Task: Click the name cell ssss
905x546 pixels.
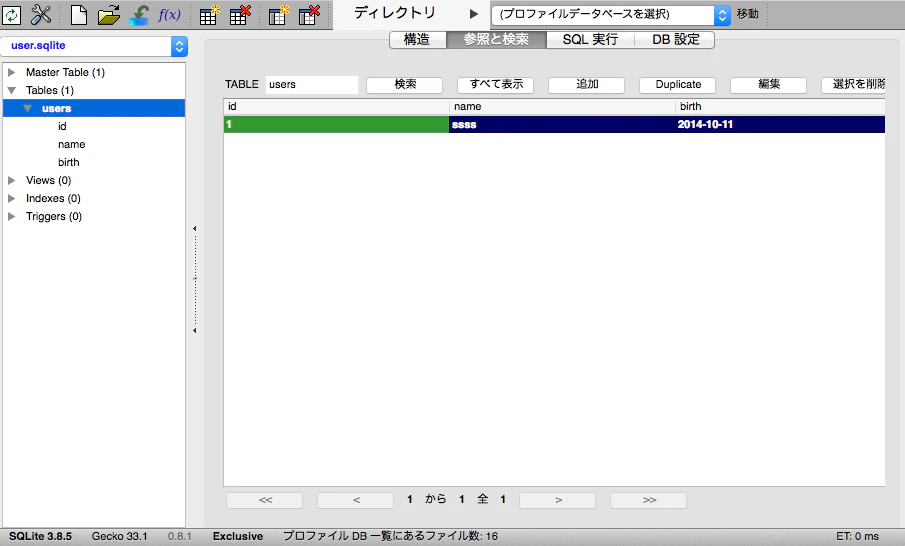Action: tap(562, 124)
